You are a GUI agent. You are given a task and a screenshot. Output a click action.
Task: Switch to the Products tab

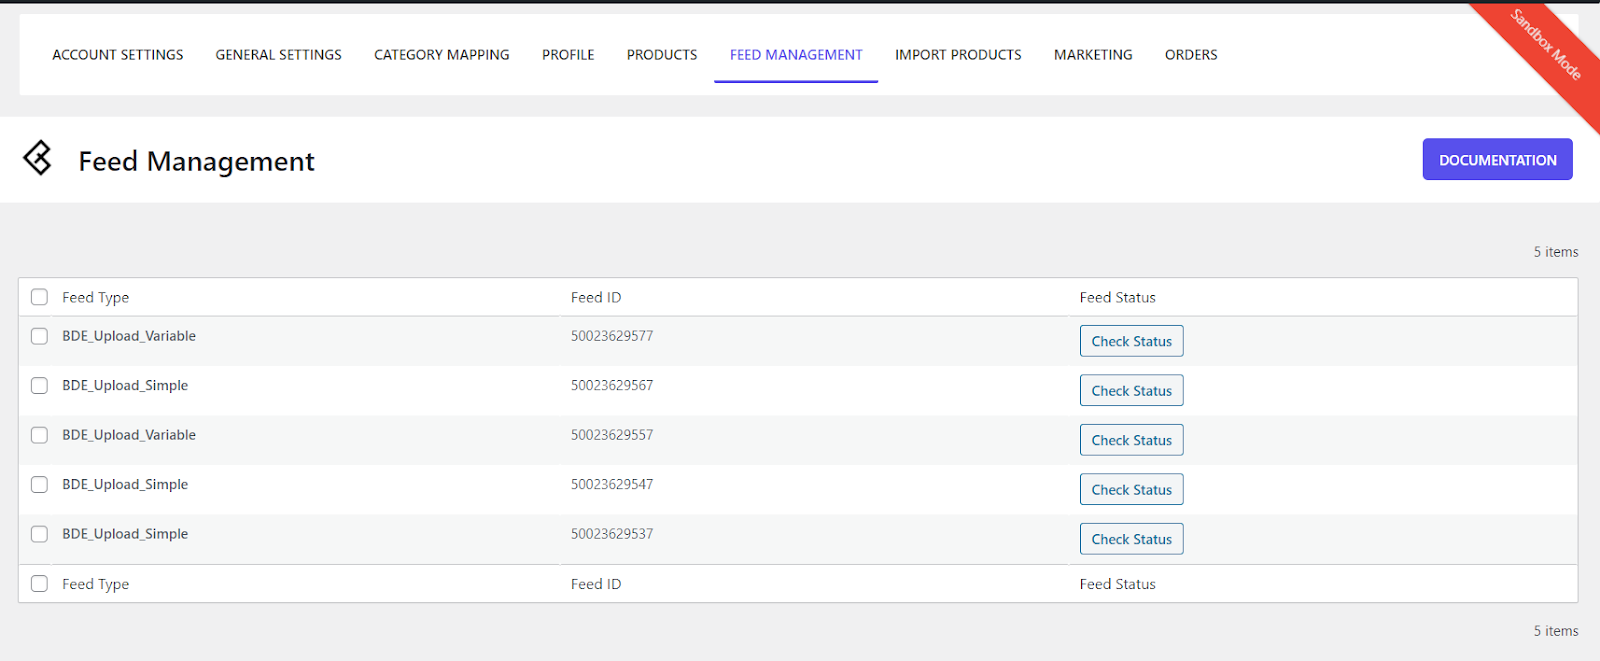pos(662,55)
